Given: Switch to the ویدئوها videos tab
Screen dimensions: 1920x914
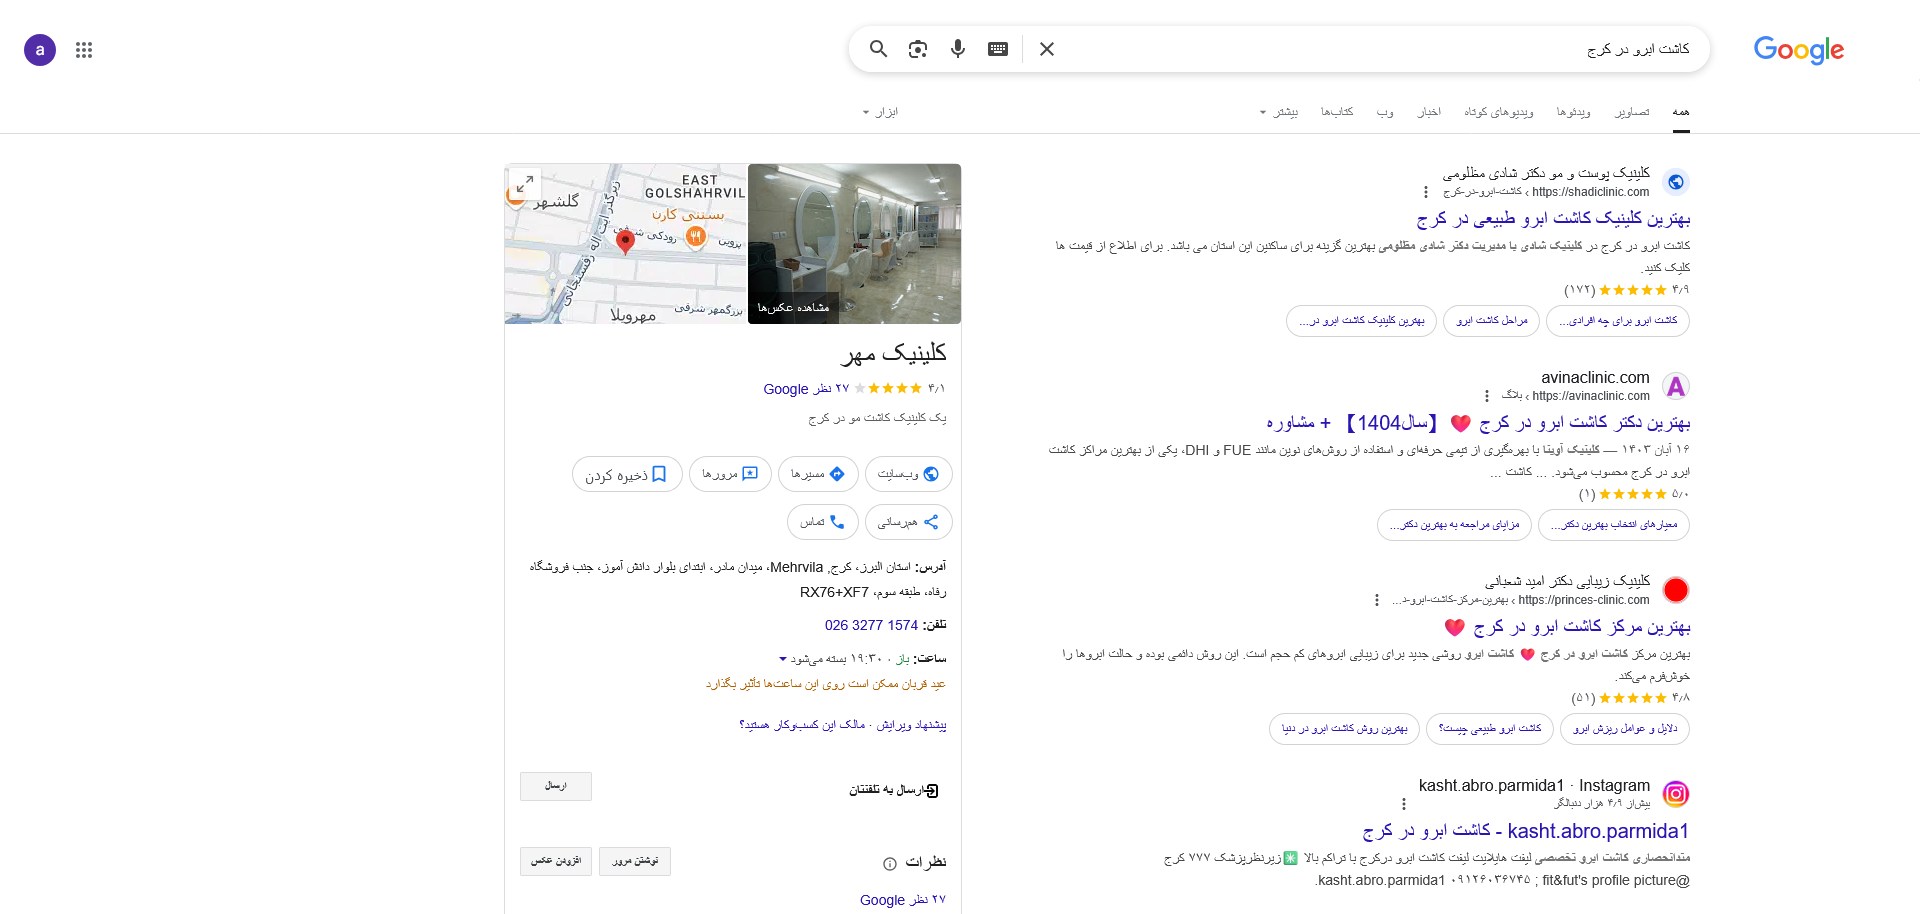Looking at the screenshot, I should tap(1573, 112).
